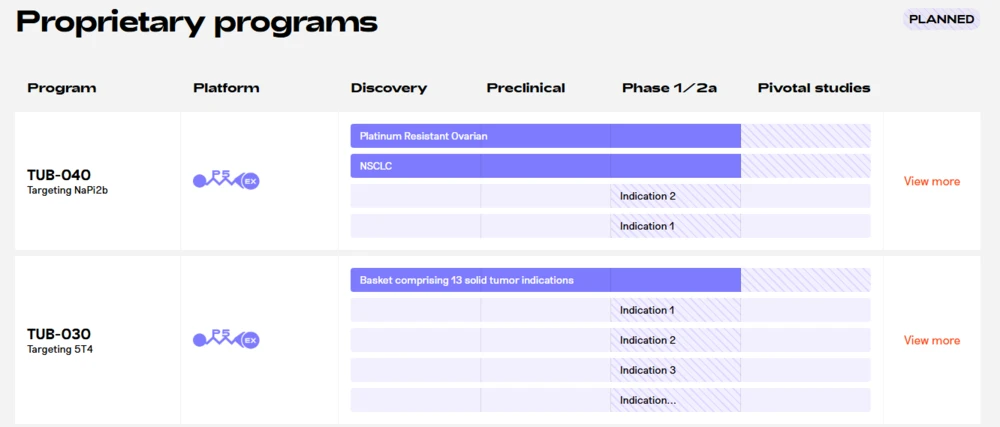Click Basket comprising 13 solid tumor indications bar
The height and width of the screenshot is (427, 1000).
pyautogui.click(x=545, y=280)
